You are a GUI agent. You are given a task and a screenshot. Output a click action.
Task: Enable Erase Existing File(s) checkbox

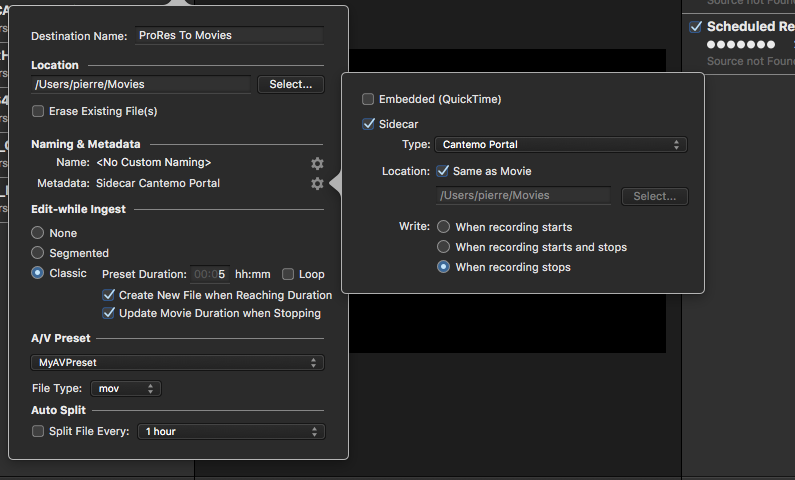(x=38, y=111)
